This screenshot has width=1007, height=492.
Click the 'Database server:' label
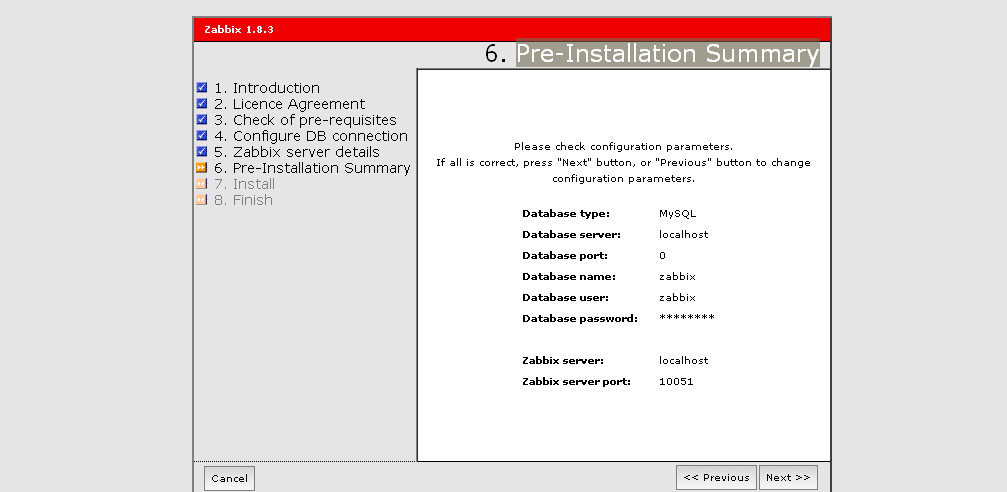click(572, 235)
